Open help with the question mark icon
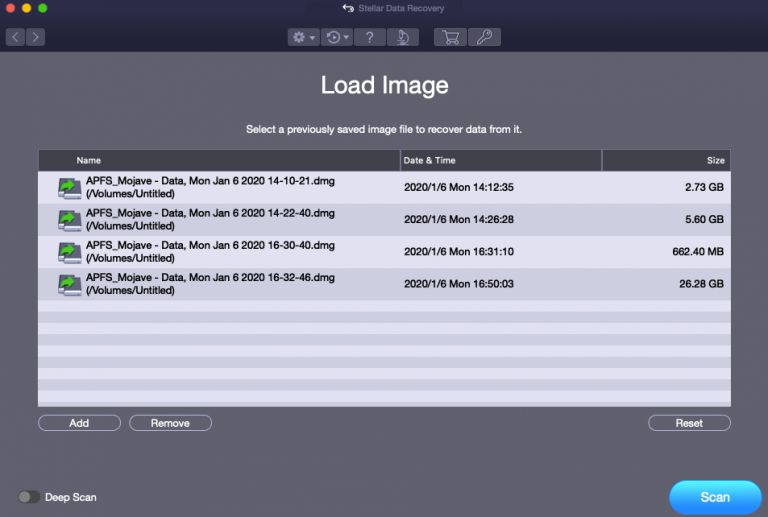 click(x=369, y=37)
